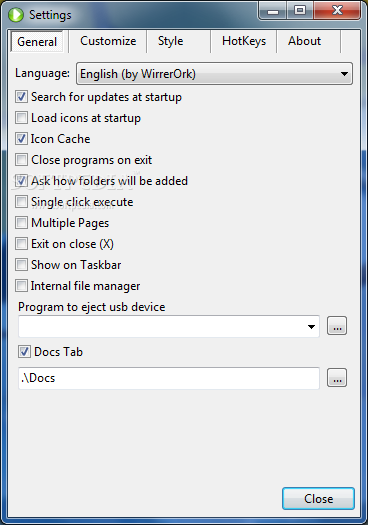
Task: Uncheck the Icon Cache option
Action: point(21,139)
